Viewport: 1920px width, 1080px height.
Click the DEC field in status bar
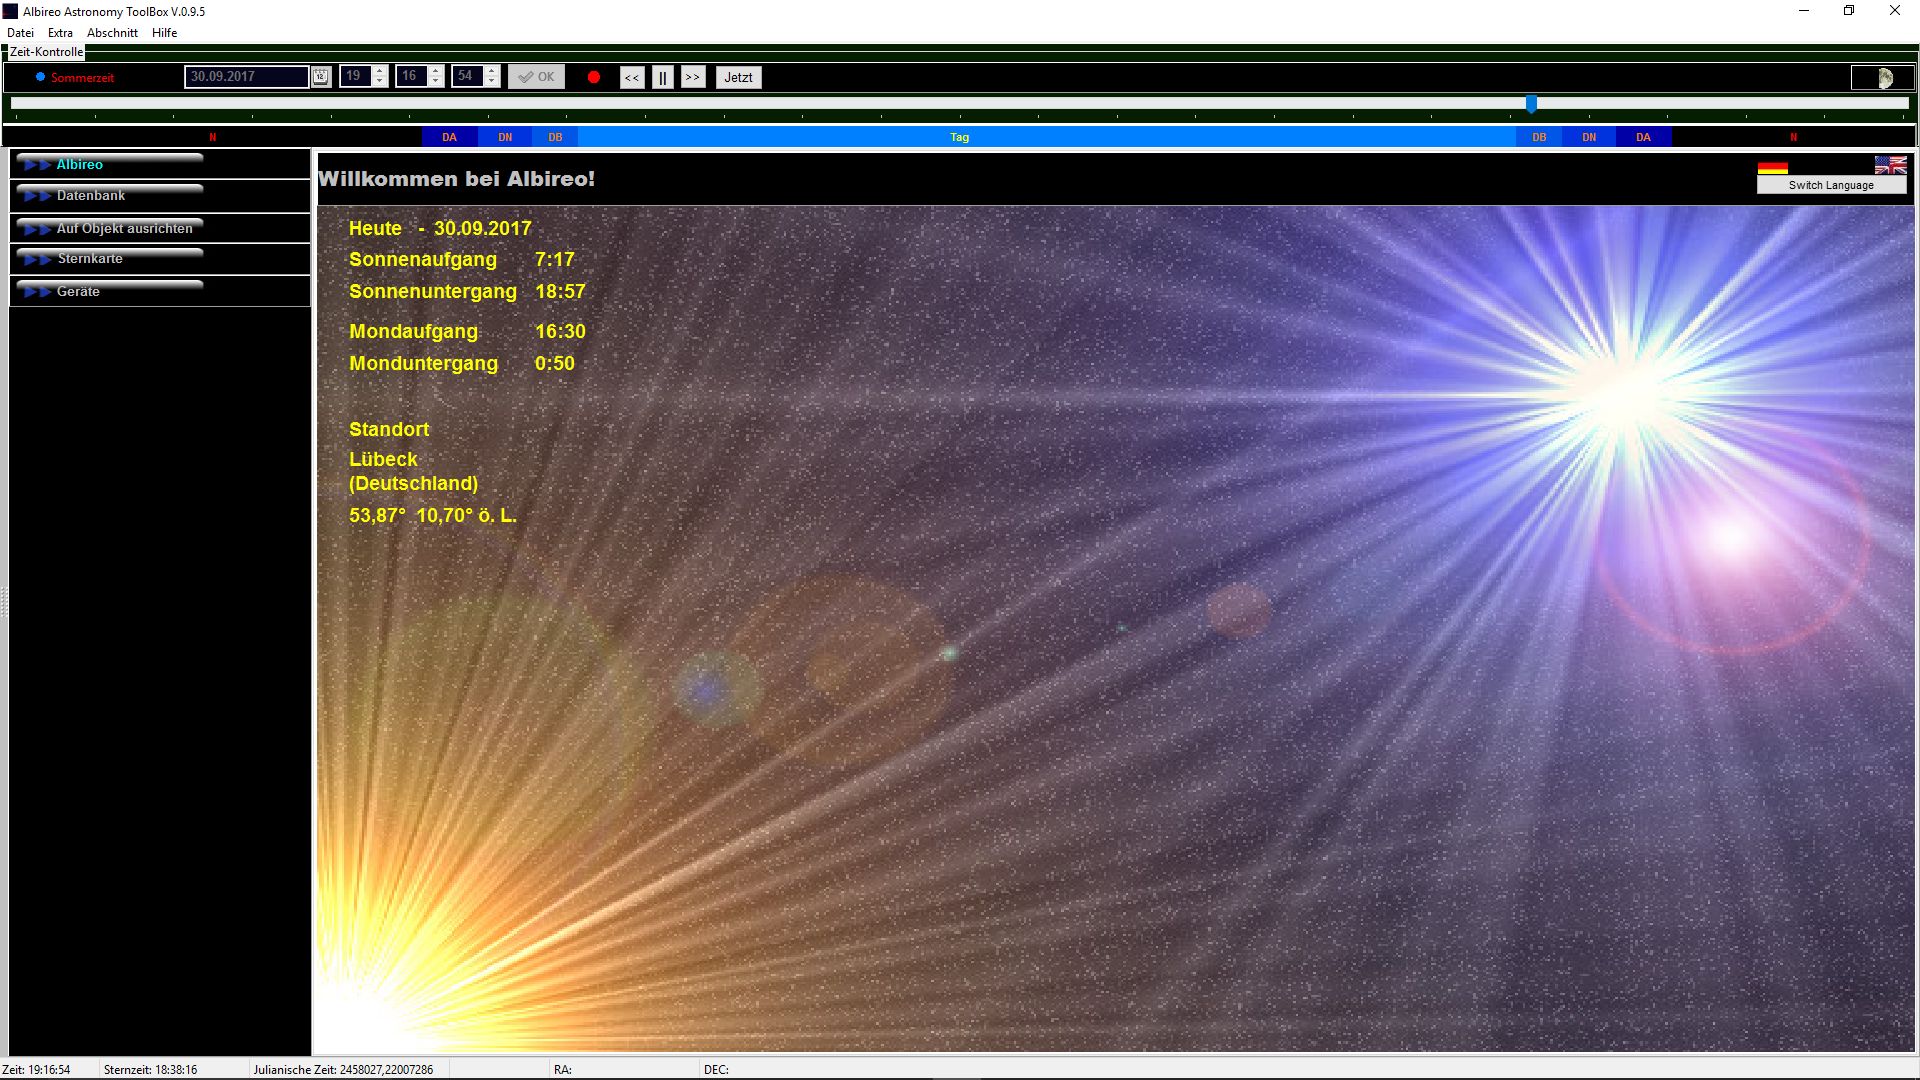[x=716, y=1069]
